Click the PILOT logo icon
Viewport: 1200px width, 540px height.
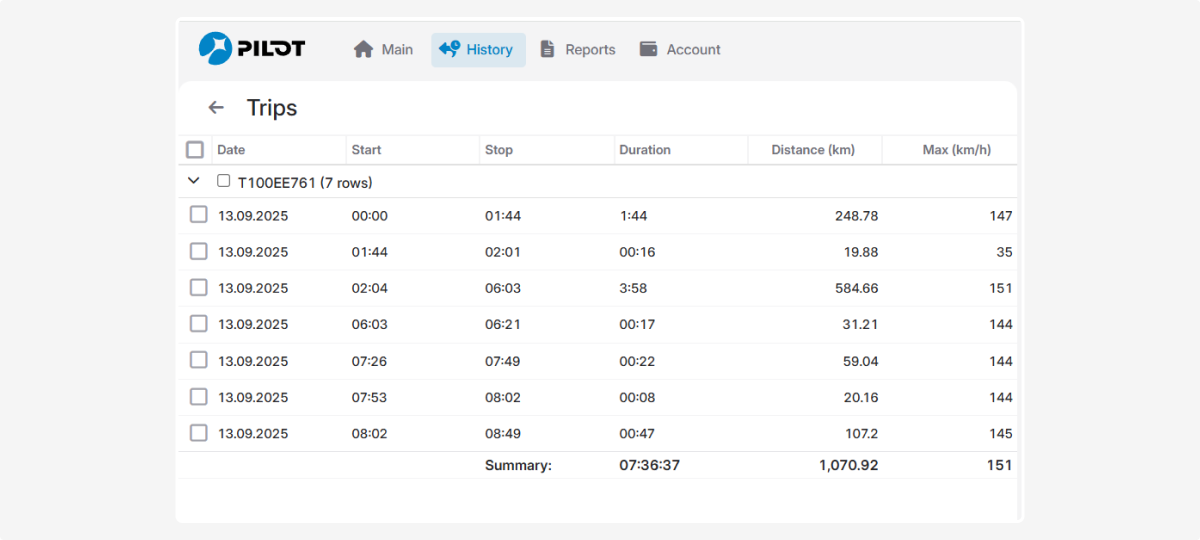tap(215, 48)
